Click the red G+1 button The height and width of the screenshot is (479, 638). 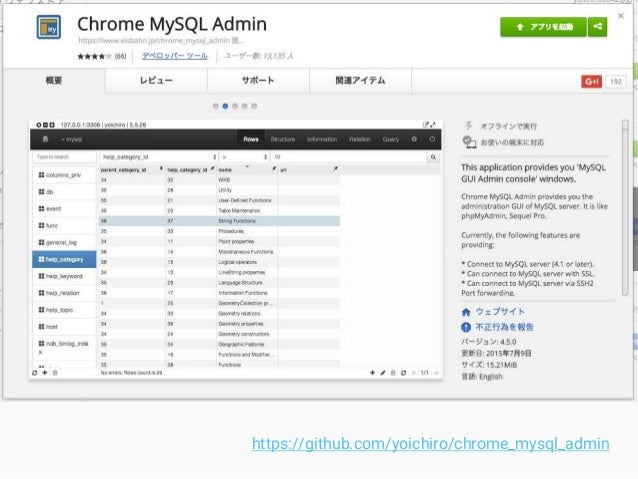pos(591,81)
